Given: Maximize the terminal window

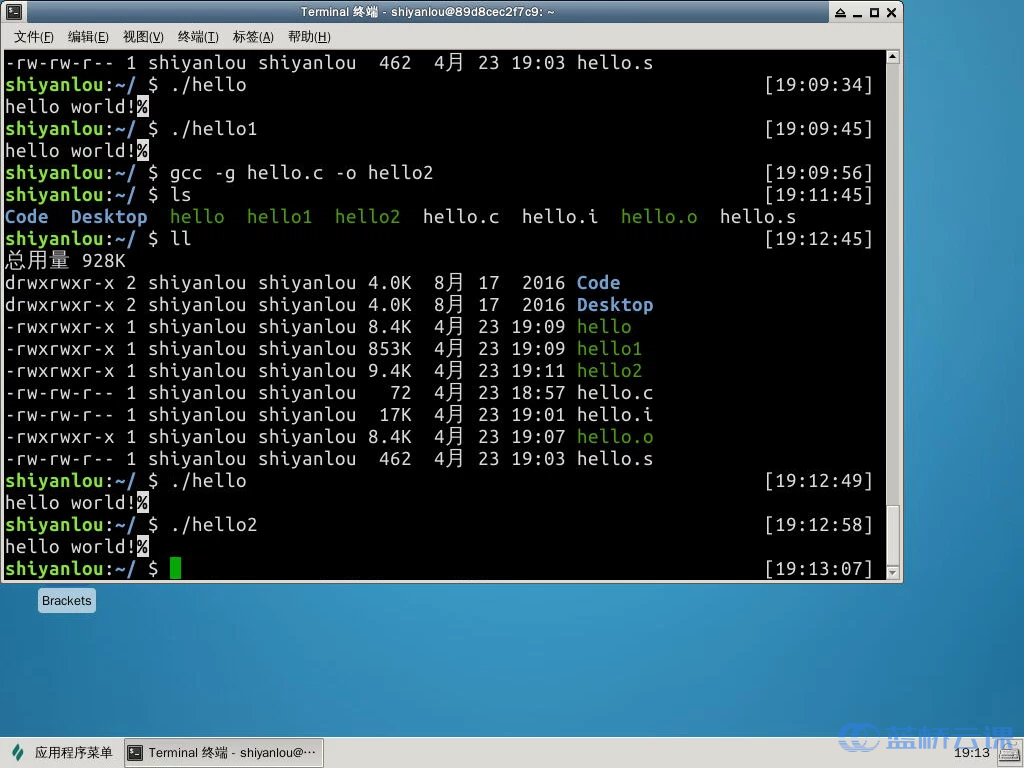Looking at the screenshot, I should click(874, 12).
